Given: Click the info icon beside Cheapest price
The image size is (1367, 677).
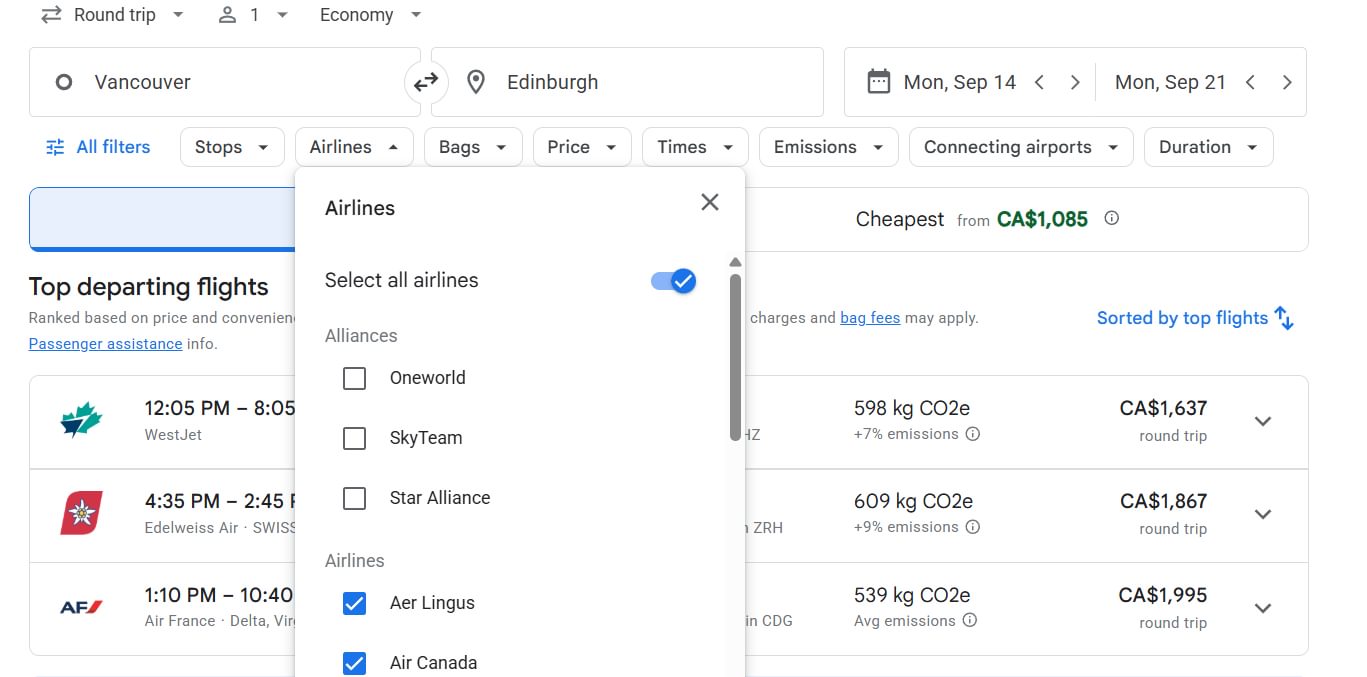Looking at the screenshot, I should pos(1111,218).
